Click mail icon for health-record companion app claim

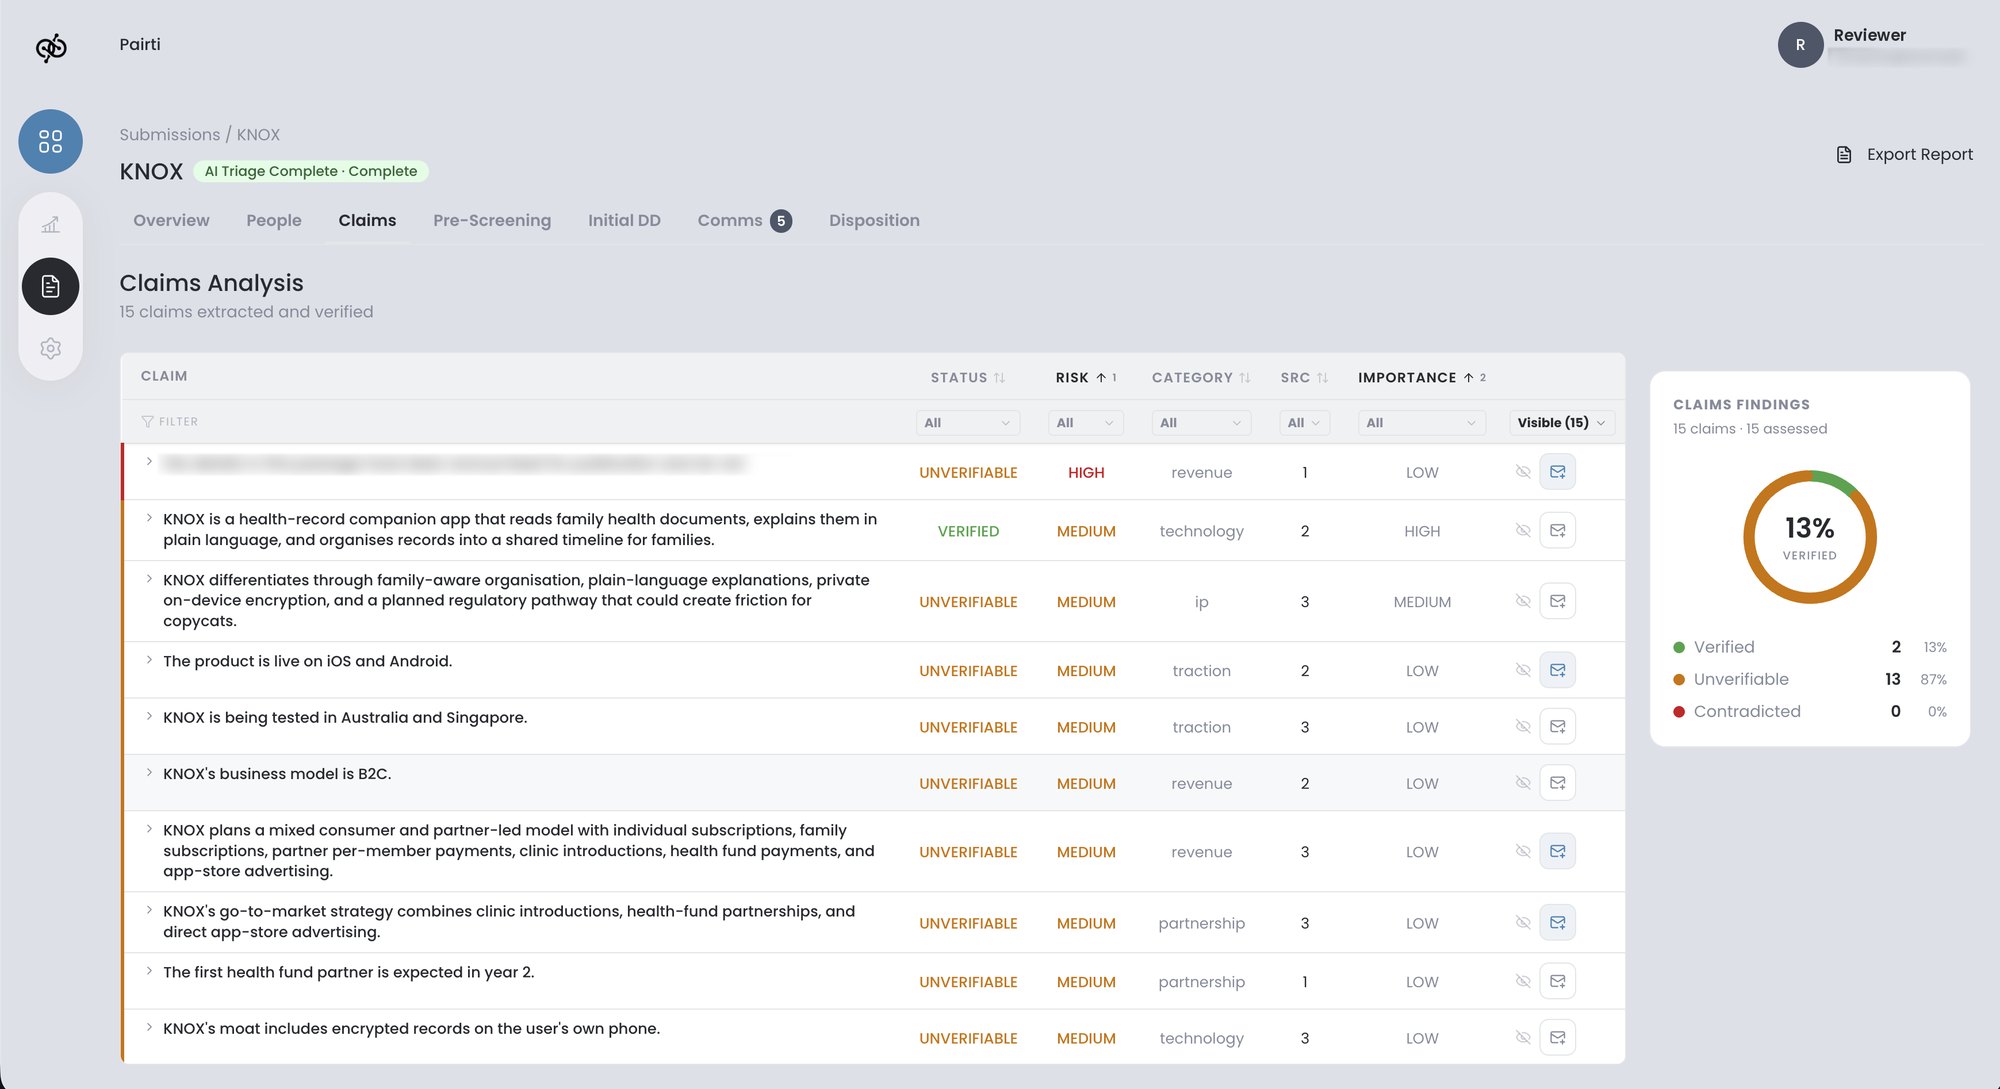(1558, 530)
